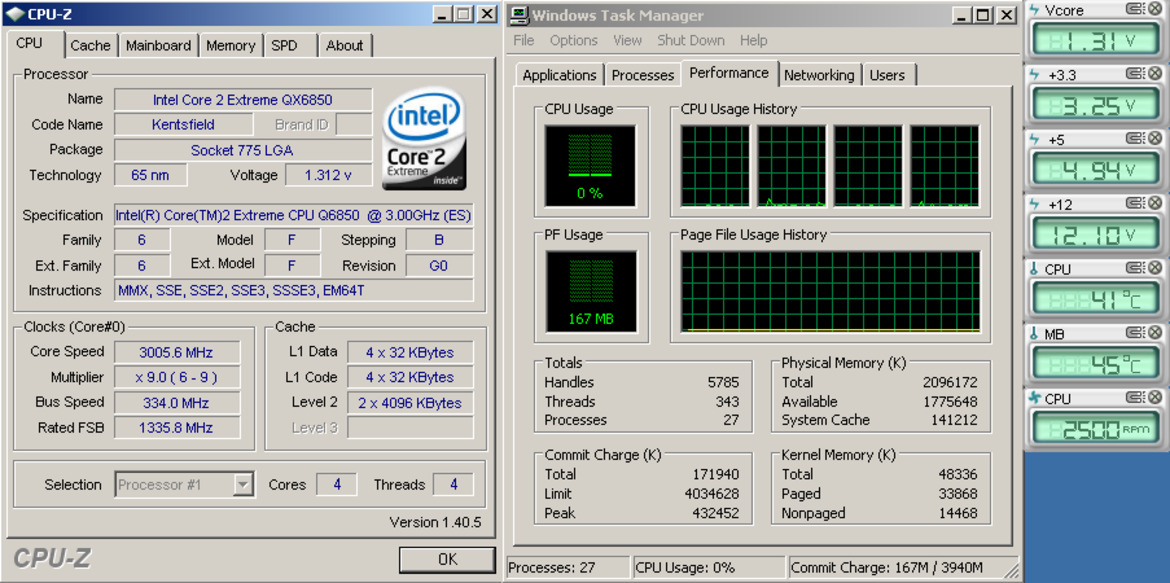1170x583 pixels.
Task: Click the Rated FSB 1335.8 MHz value
Action: pyautogui.click(x=177, y=428)
